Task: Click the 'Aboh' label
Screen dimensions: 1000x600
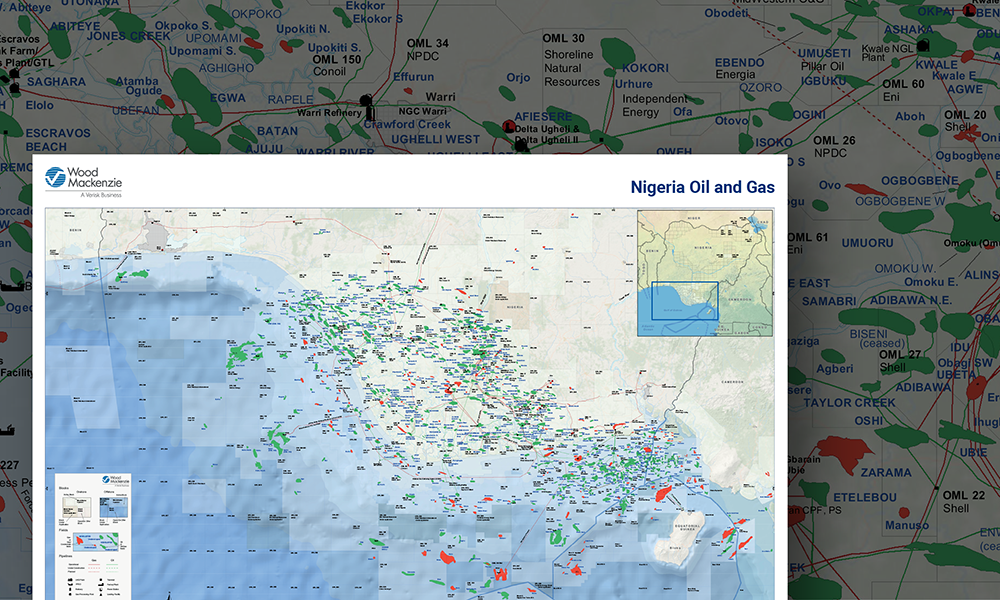Action: point(910,117)
